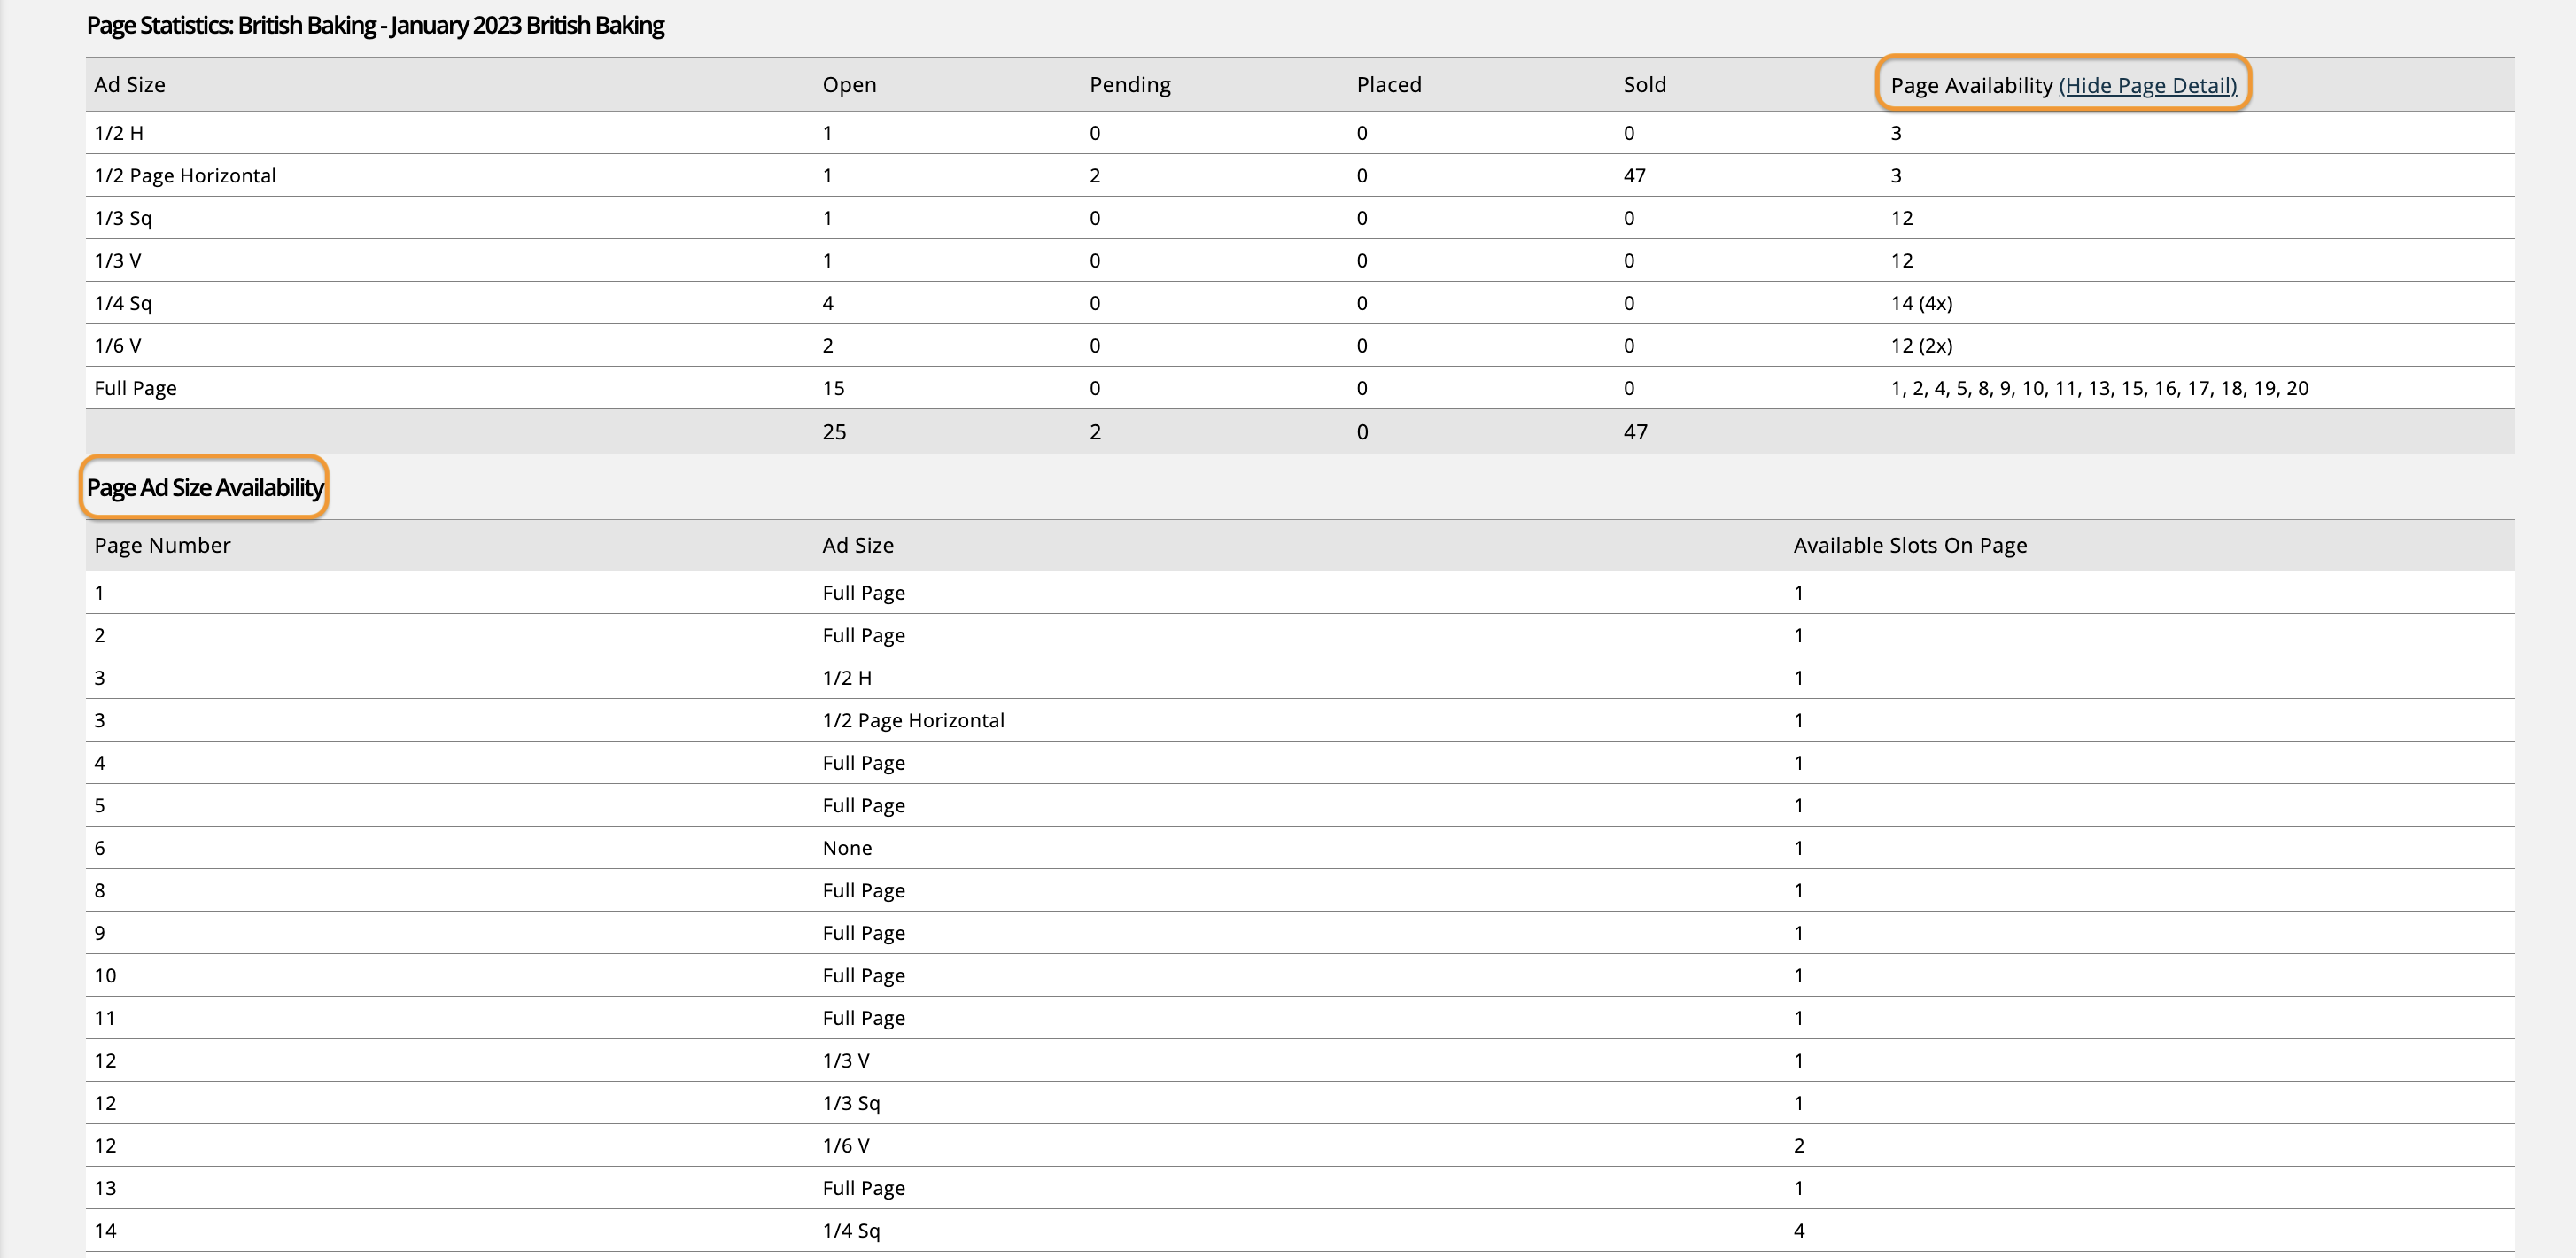
Task: Click the Hide Page Detail link
Action: click(2147, 86)
